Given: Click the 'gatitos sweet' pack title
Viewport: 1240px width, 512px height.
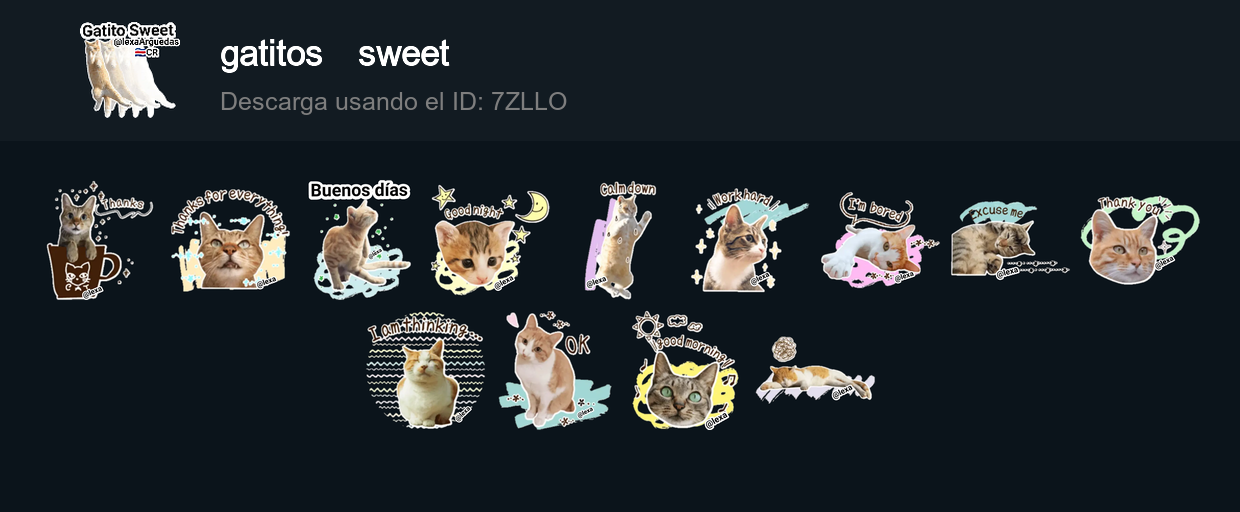Looking at the screenshot, I should (x=335, y=54).
